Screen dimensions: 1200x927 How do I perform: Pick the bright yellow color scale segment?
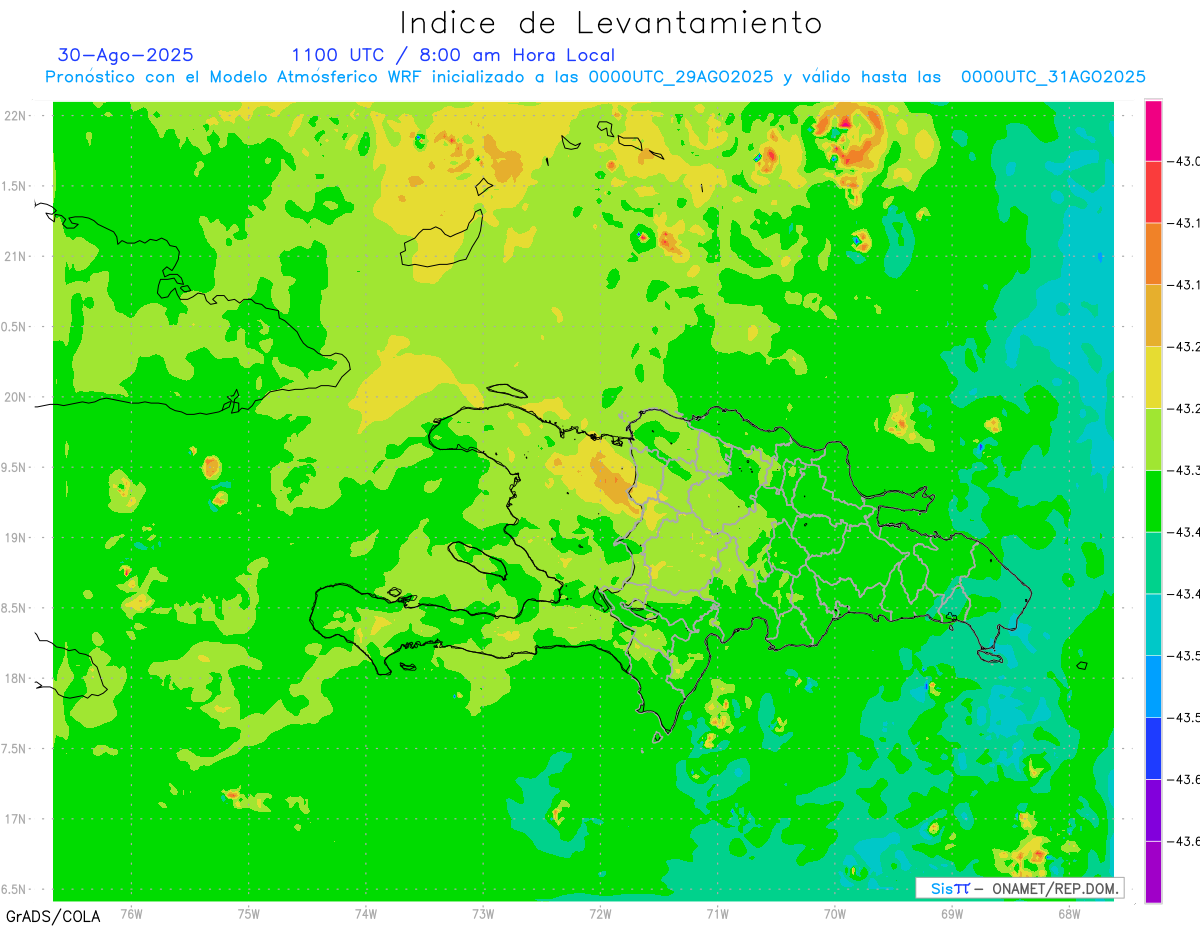pos(1153,377)
